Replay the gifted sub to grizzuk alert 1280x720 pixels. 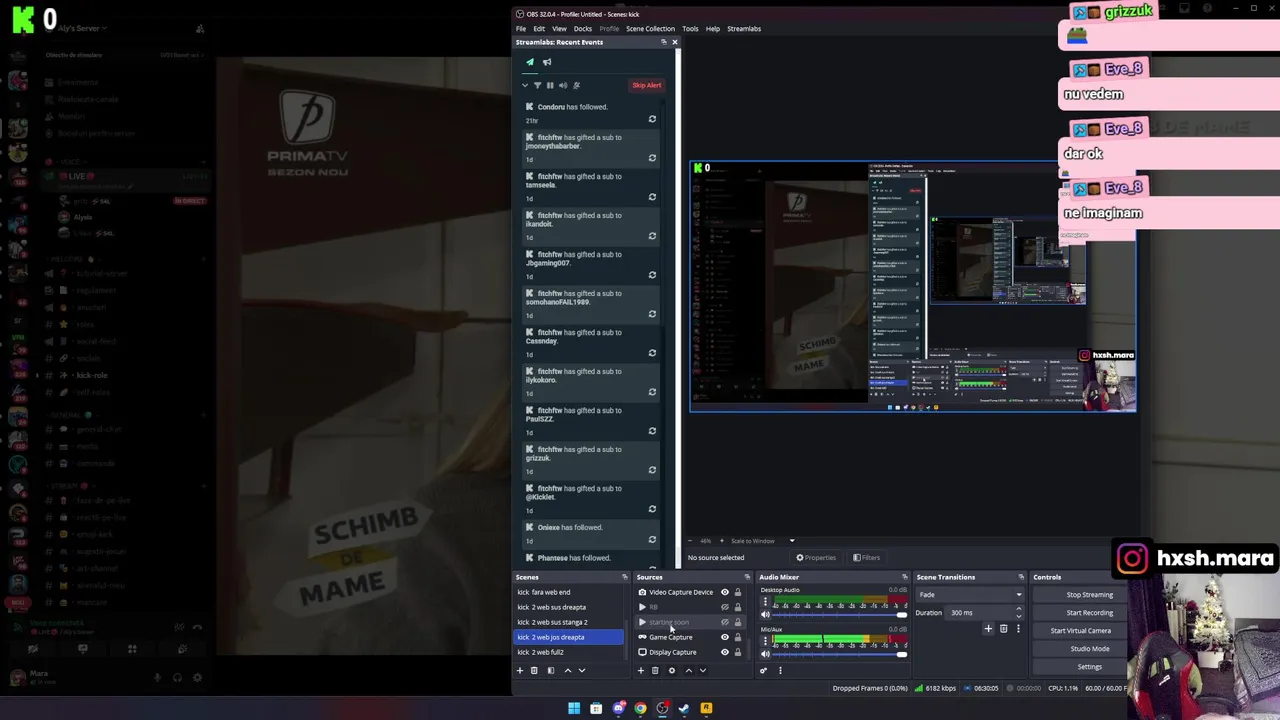click(652, 470)
